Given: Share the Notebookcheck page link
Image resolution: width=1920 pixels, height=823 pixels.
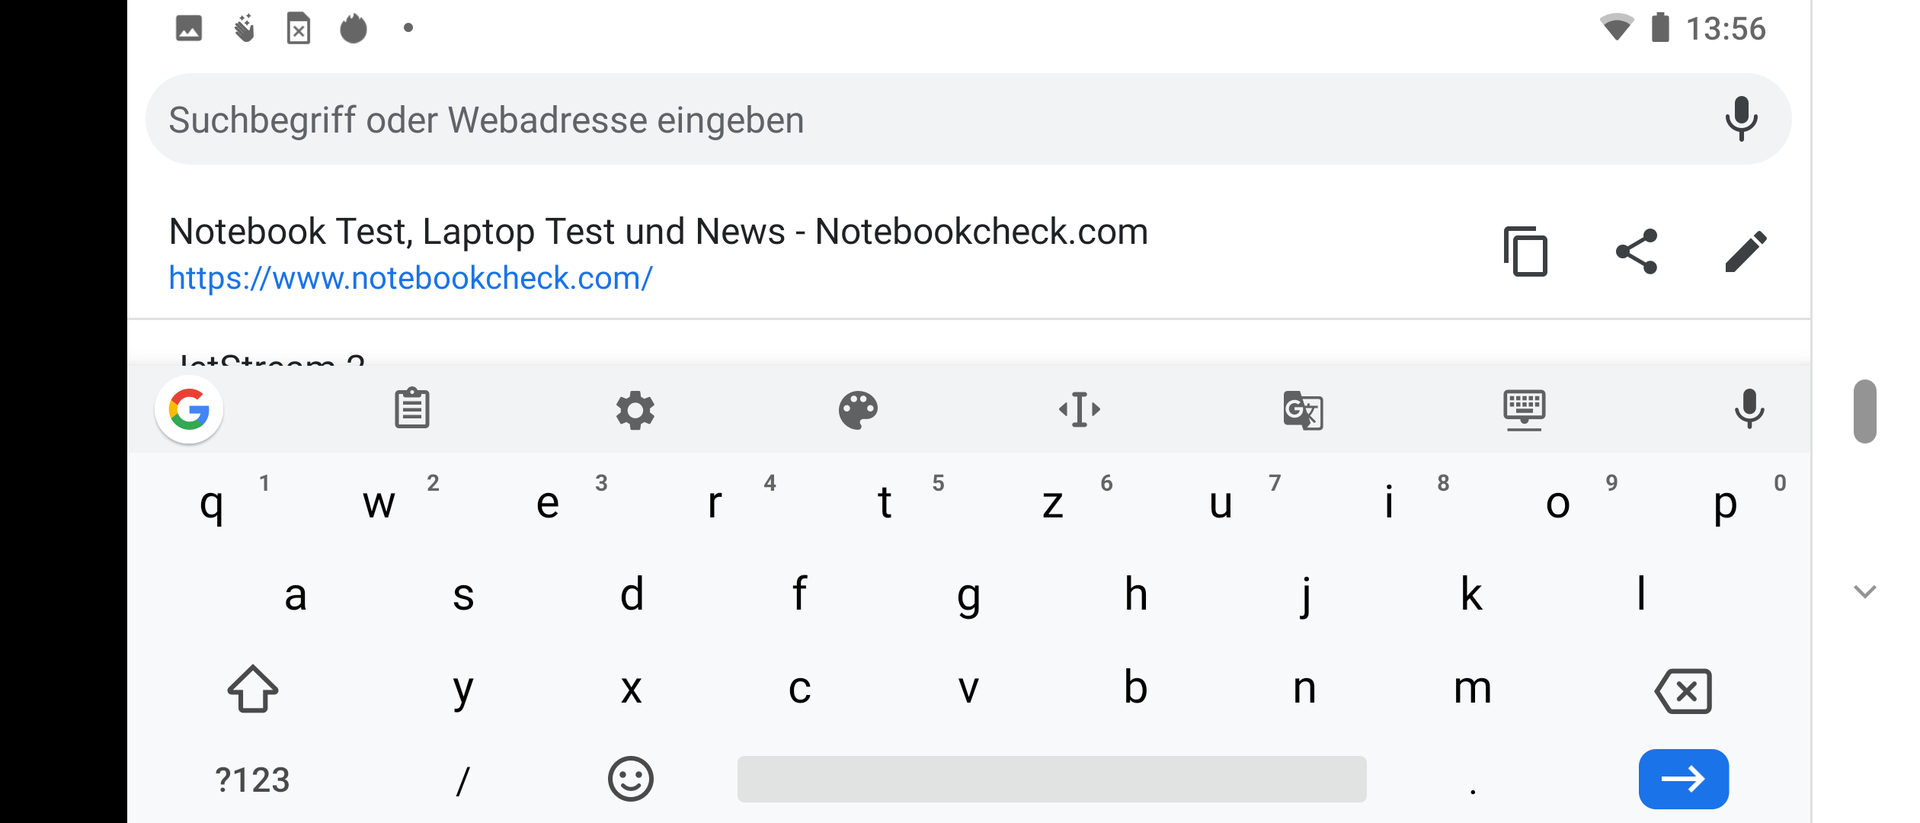Looking at the screenshot, I should 1636,251.
